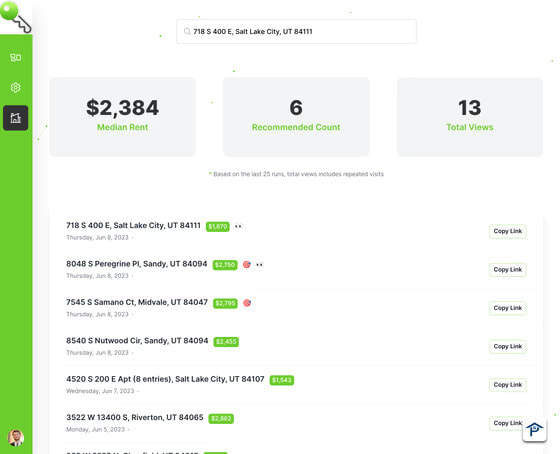Select the Total Views stat card
560x454 pixels.
click(x=470, y=117)
